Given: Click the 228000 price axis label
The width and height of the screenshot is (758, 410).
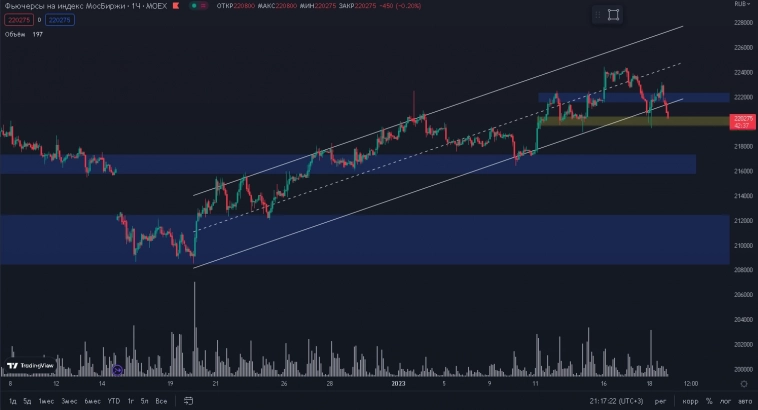Looking at the screenshot, I should [743, 23].
